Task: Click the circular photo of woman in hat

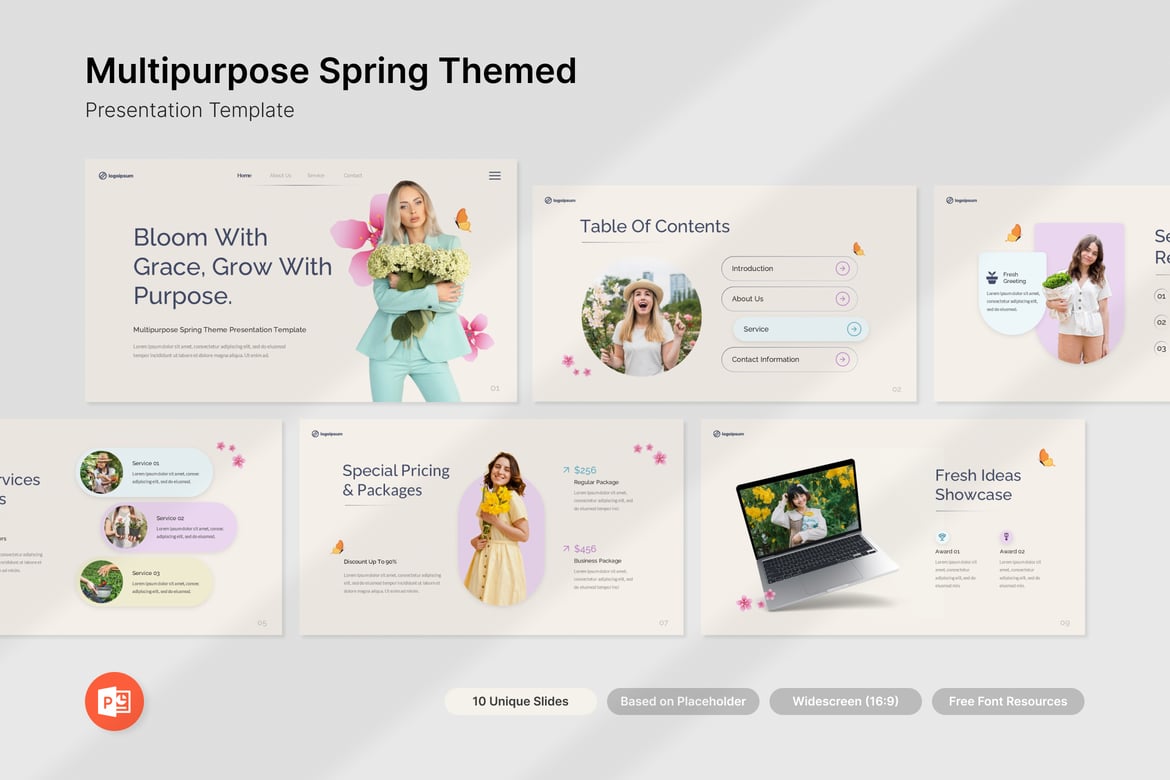Action: (642, 316)
